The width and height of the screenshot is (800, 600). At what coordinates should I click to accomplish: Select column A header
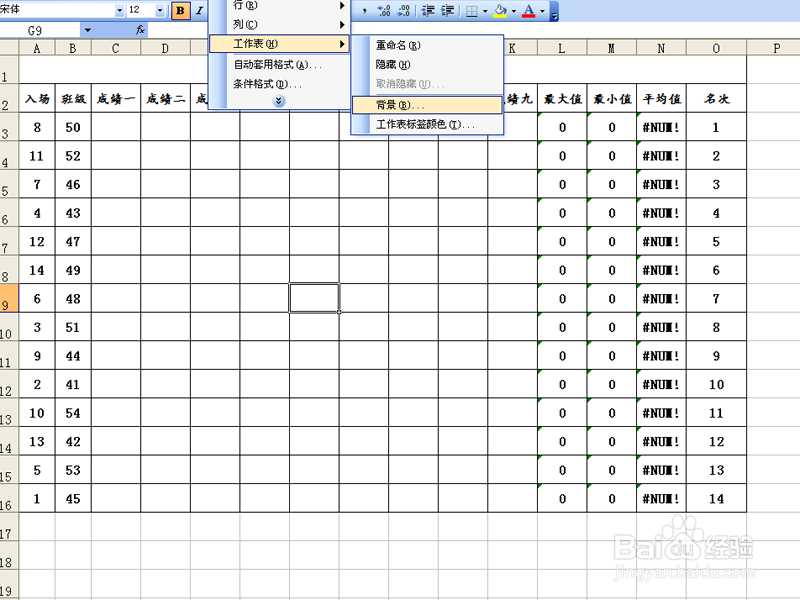(37, 48)
